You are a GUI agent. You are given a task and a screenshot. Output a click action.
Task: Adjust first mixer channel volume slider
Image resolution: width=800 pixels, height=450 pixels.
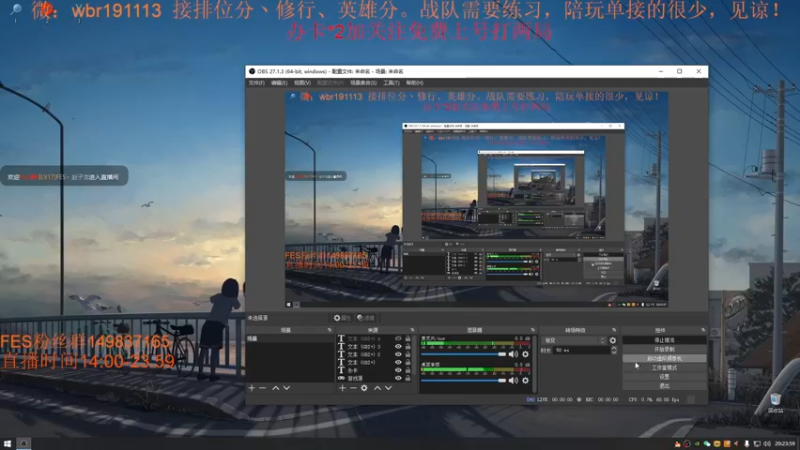coord(463,354)
